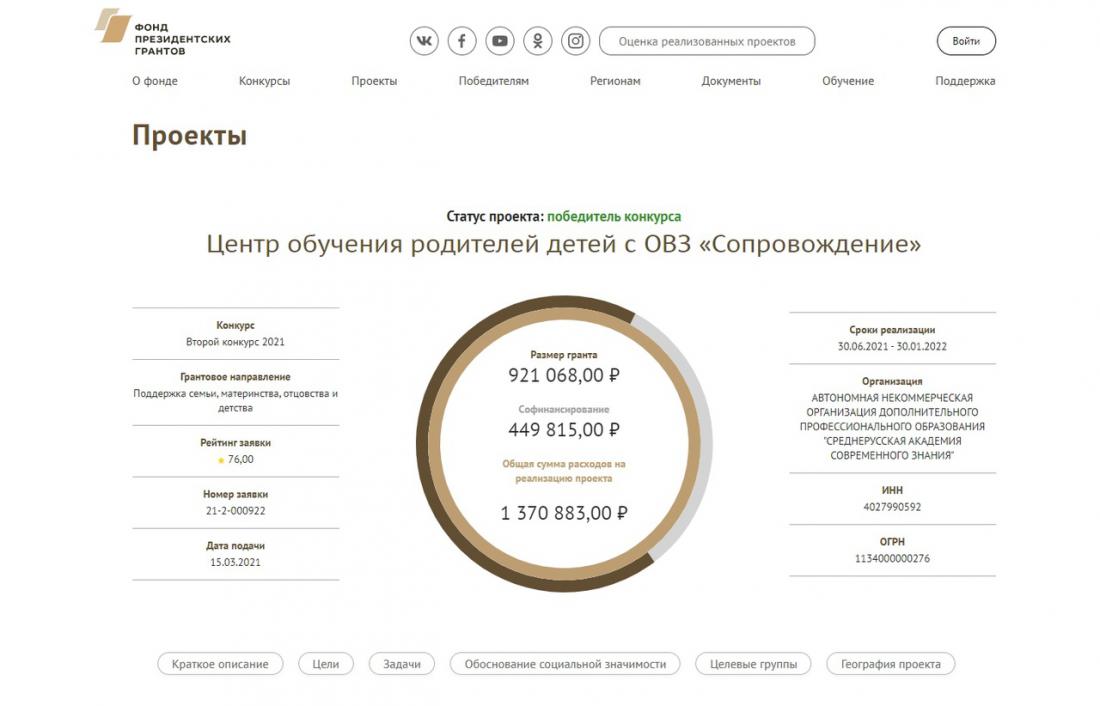Screen dimensions: 1100x706
Task: Open the Instagram icon link
Action: tap(576, 41)
